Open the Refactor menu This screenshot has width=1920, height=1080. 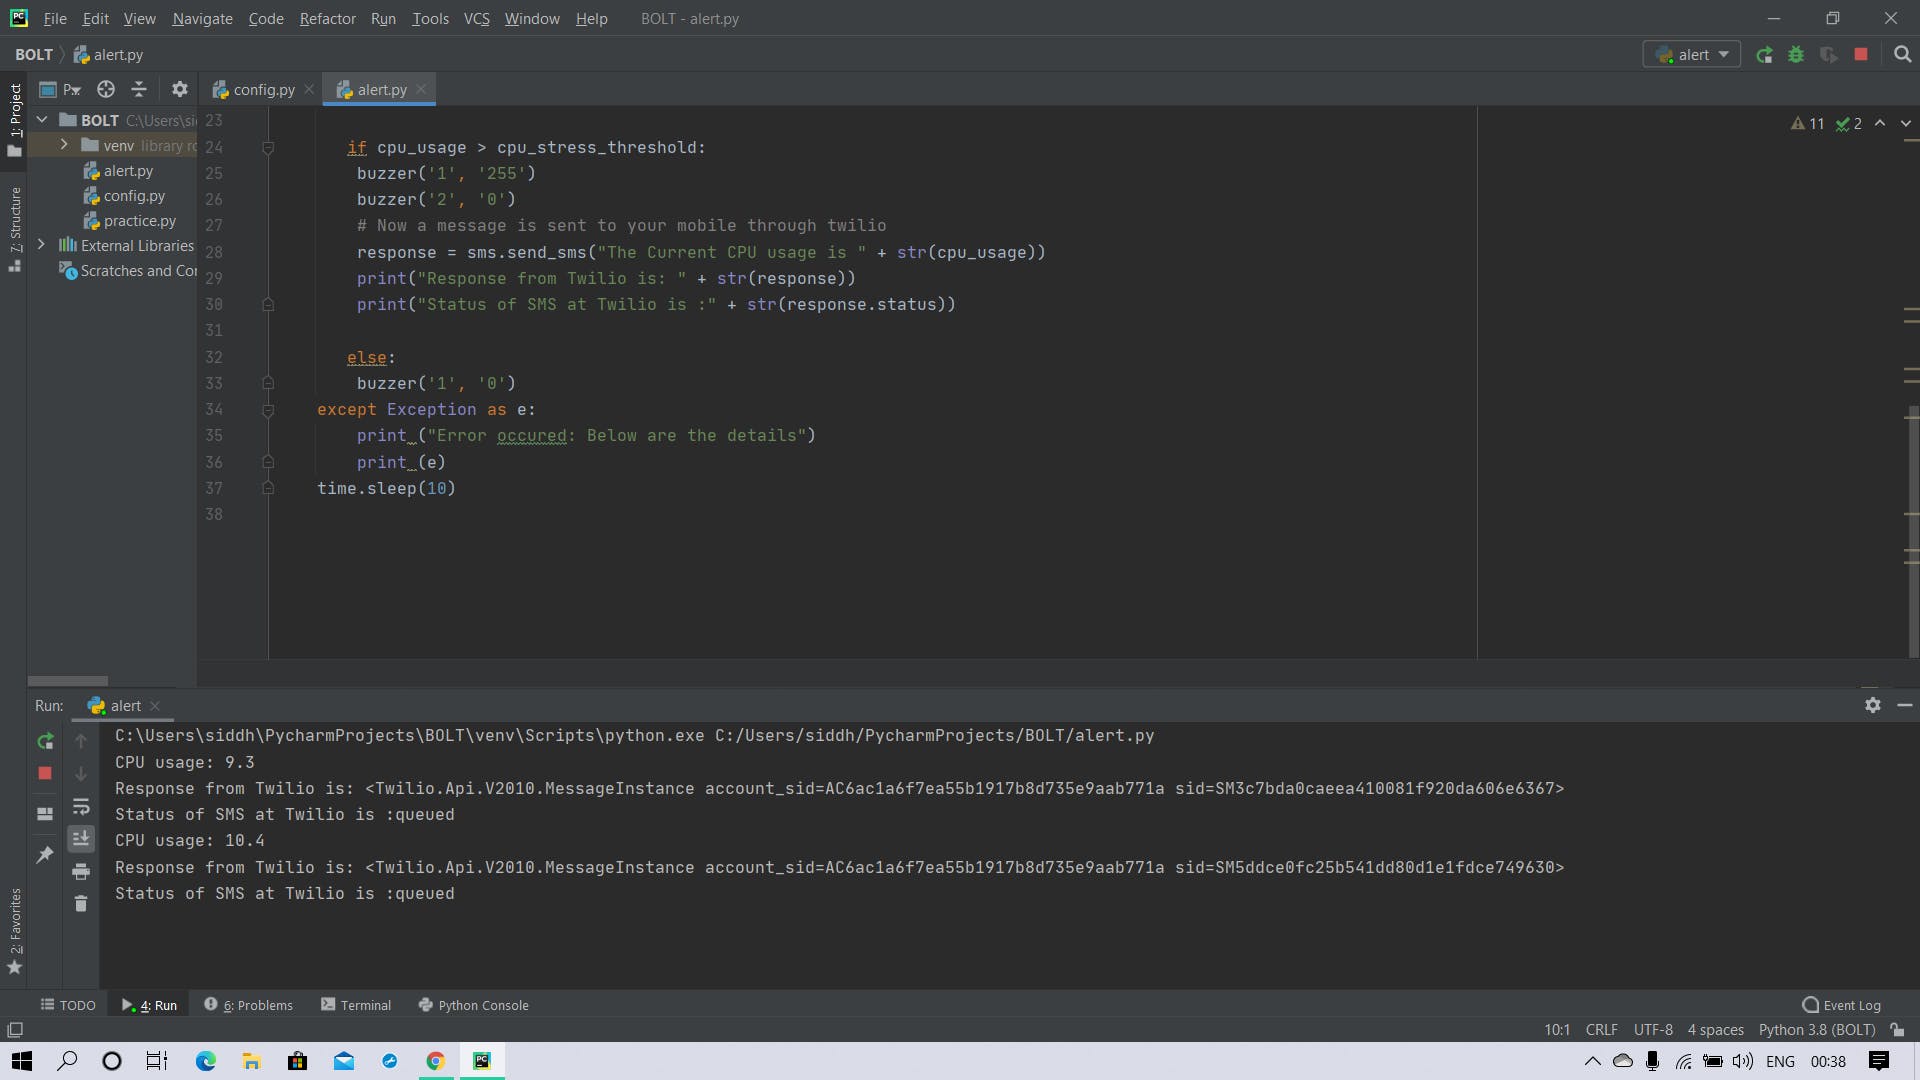(327, 18)
